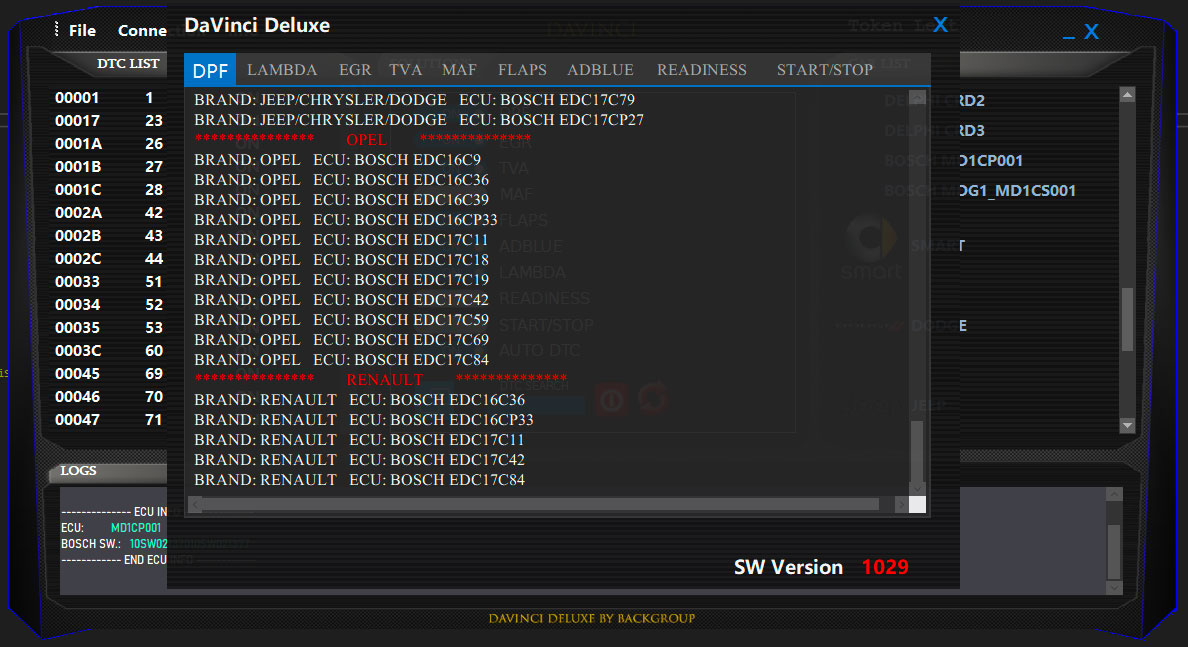The width and height of the screenshot is (1188, 647).
Task: Open the File menu
Action: click(83, 30)
